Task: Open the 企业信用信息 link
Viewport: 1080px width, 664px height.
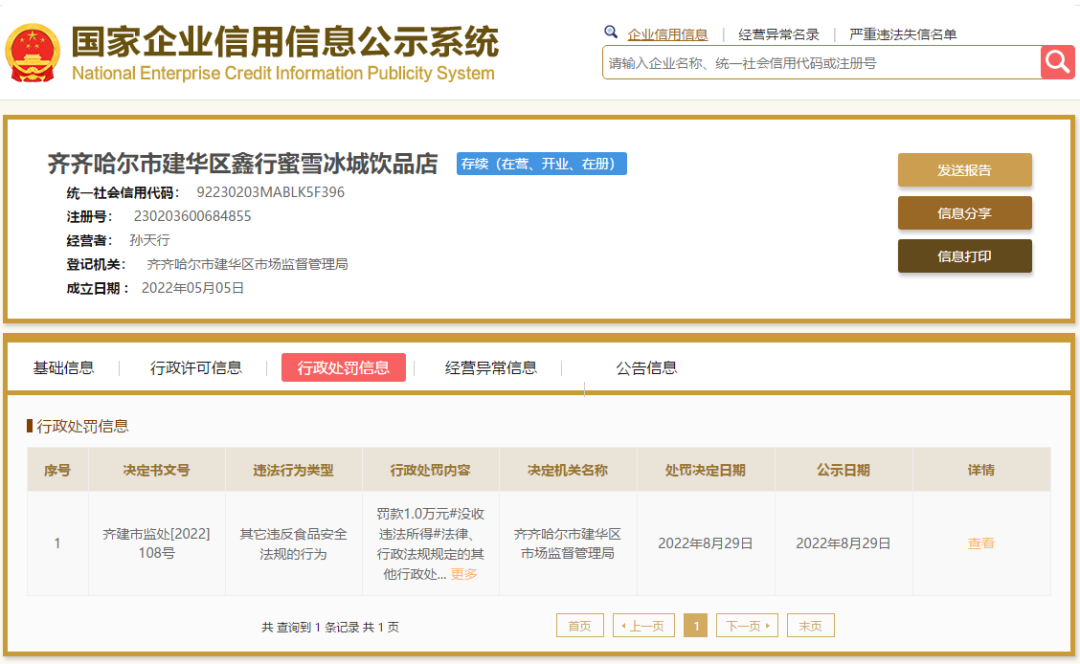Action: click(668, 32)
